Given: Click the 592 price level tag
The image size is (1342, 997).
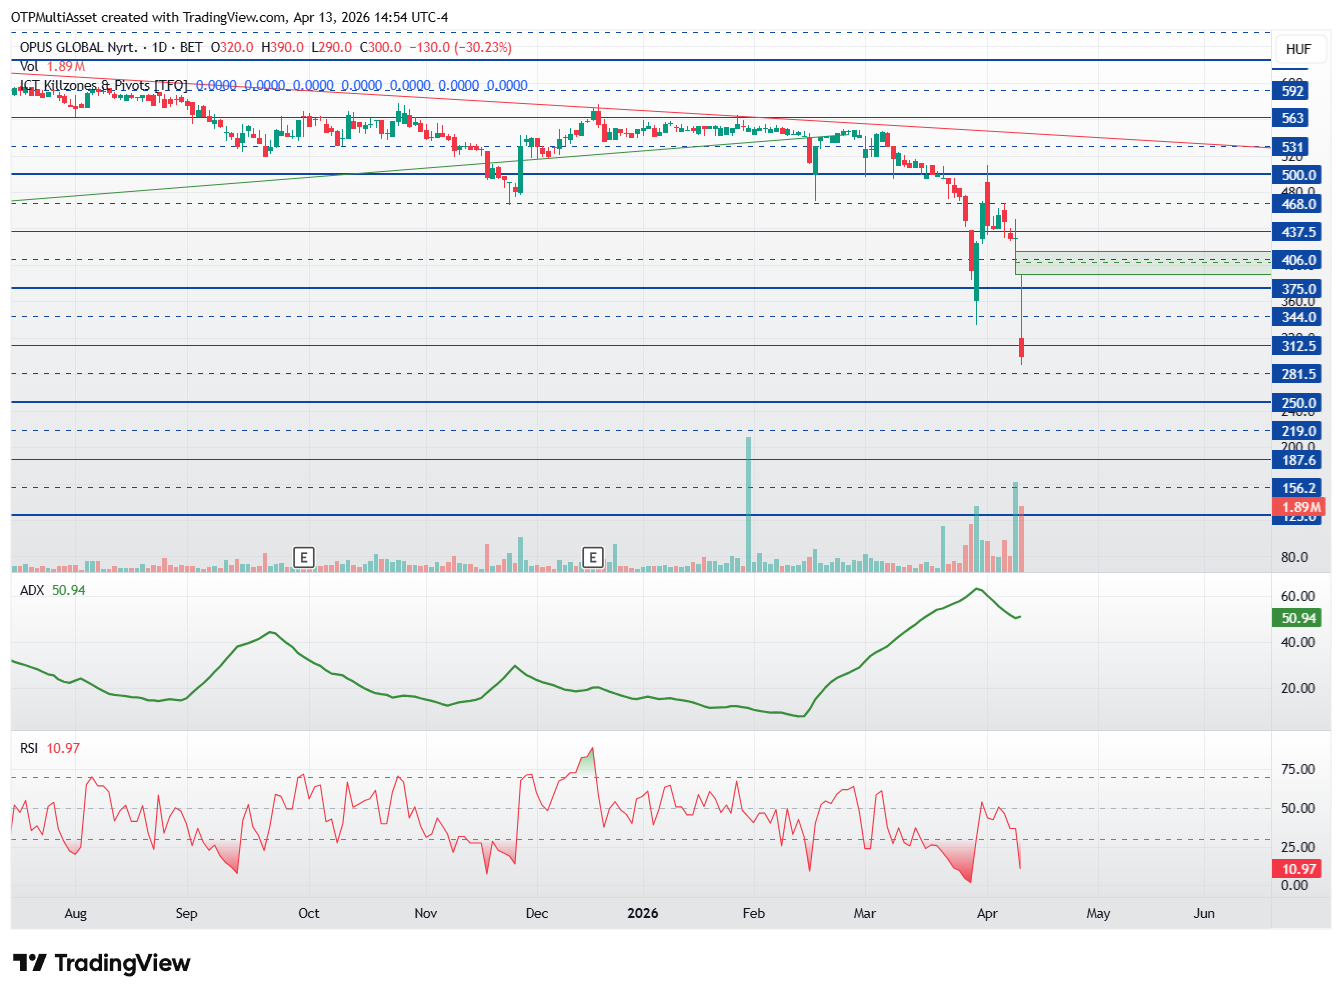Looking at the screenshot, I should [x=1293, y=91].
